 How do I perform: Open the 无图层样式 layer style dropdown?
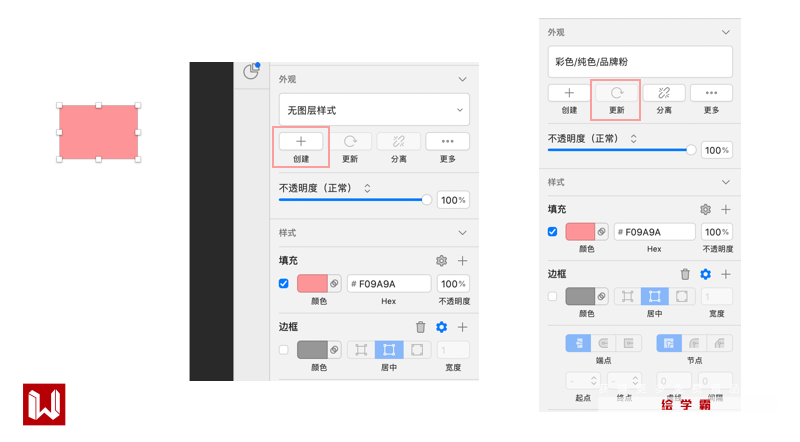374,110
